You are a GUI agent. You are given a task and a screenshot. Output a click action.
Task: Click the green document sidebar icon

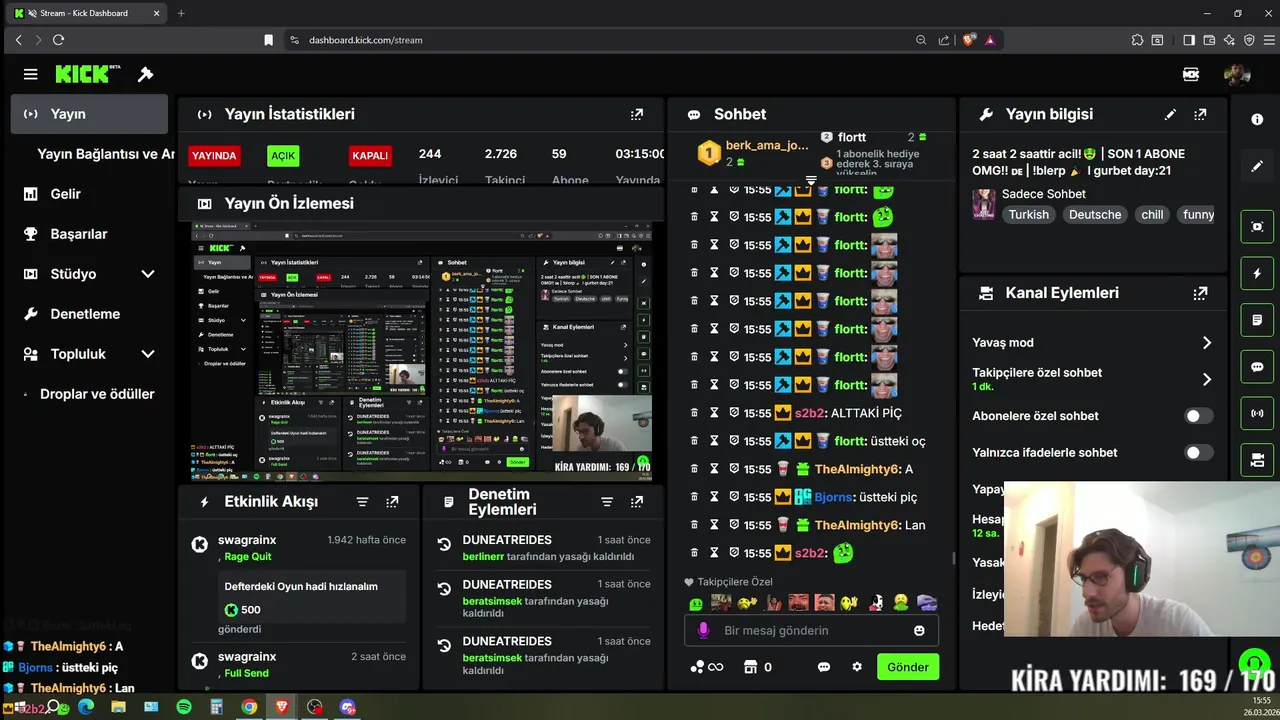pos(1257,320)
